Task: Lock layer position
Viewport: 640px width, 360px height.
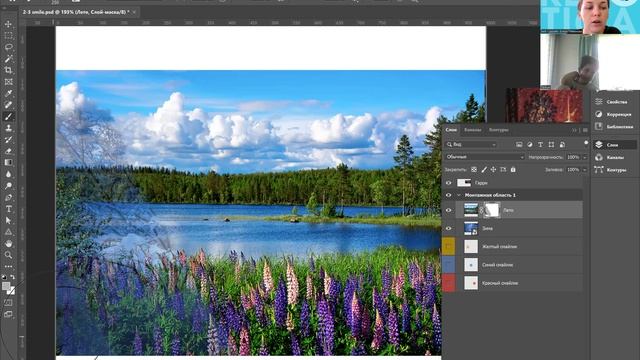Action: tap(493, 169)
